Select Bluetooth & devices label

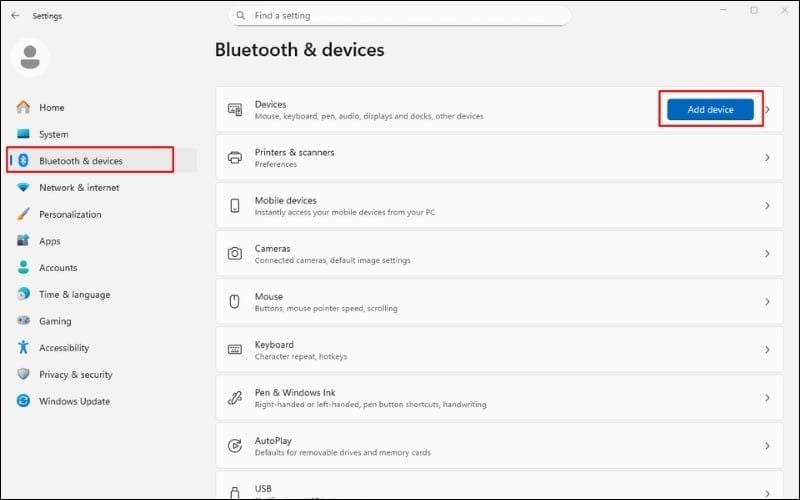(81, 161)
